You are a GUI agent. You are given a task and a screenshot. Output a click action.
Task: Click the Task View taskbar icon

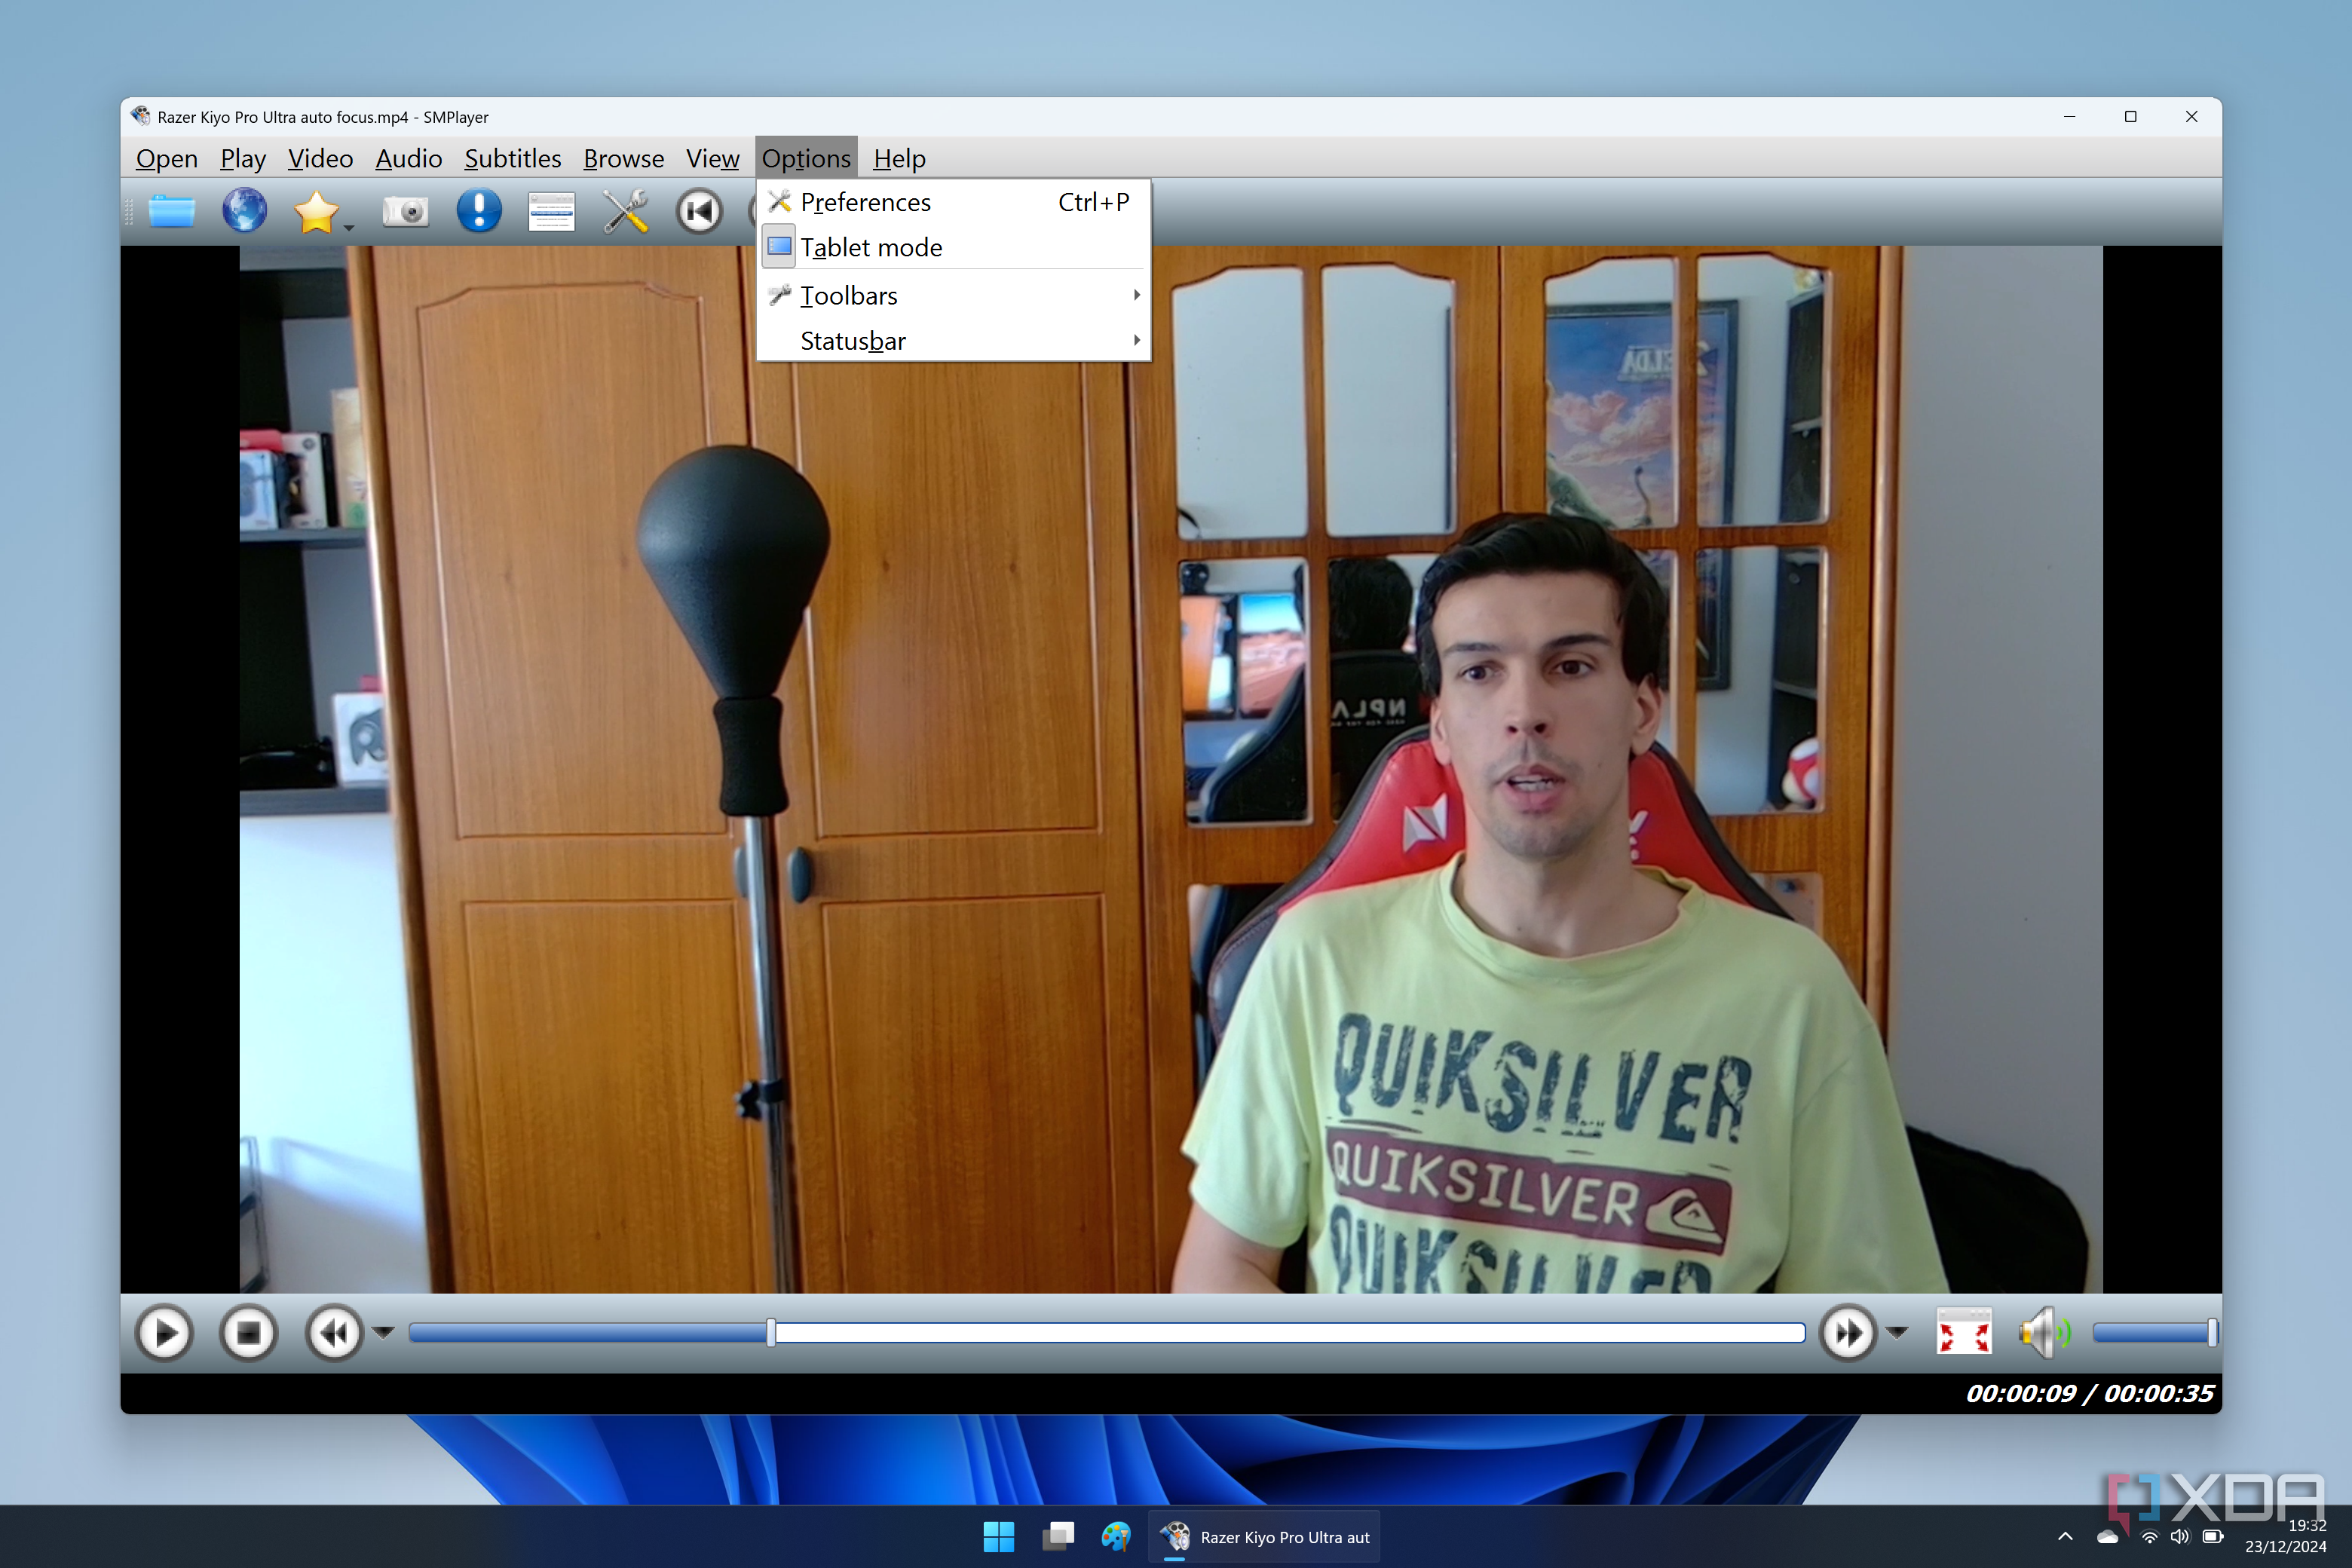click(1058, 1537)
